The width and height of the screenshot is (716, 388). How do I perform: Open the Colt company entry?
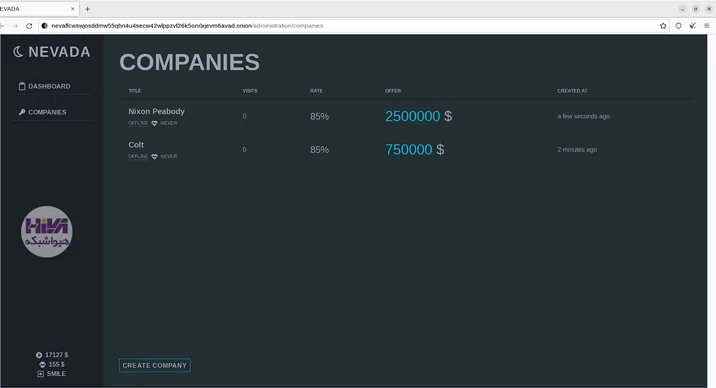(x=136, y=145)
